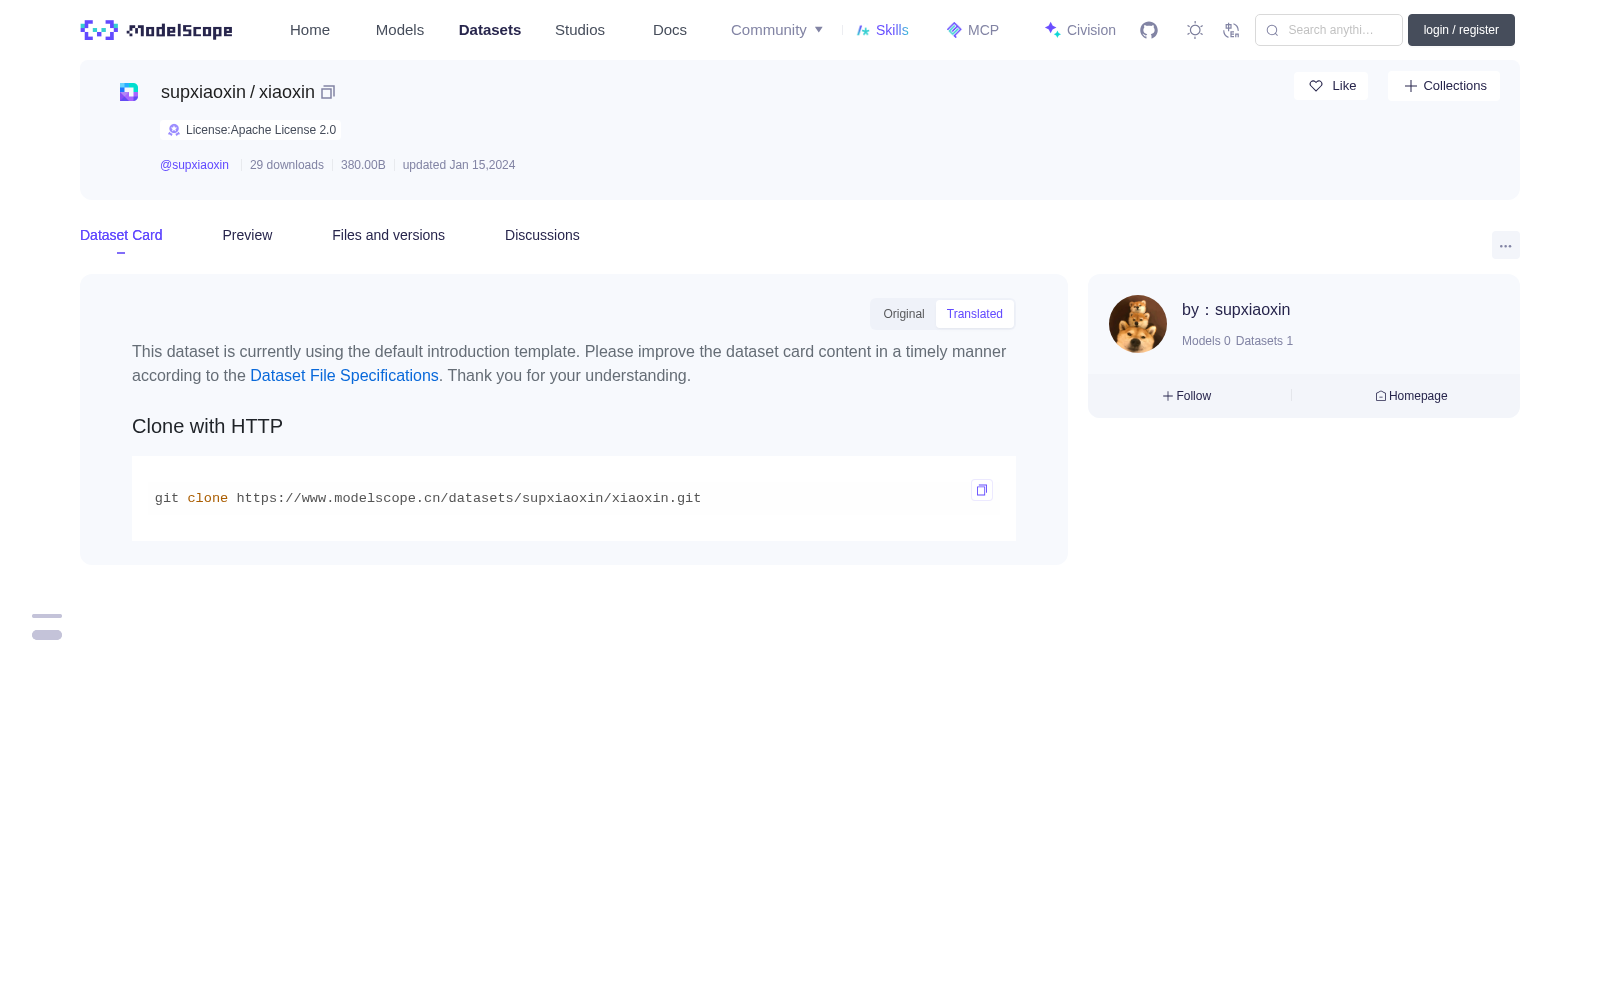Open the Discussions tab
Image resolution: width=1600 pixels, height=1000 pixels.
[542, 236]
